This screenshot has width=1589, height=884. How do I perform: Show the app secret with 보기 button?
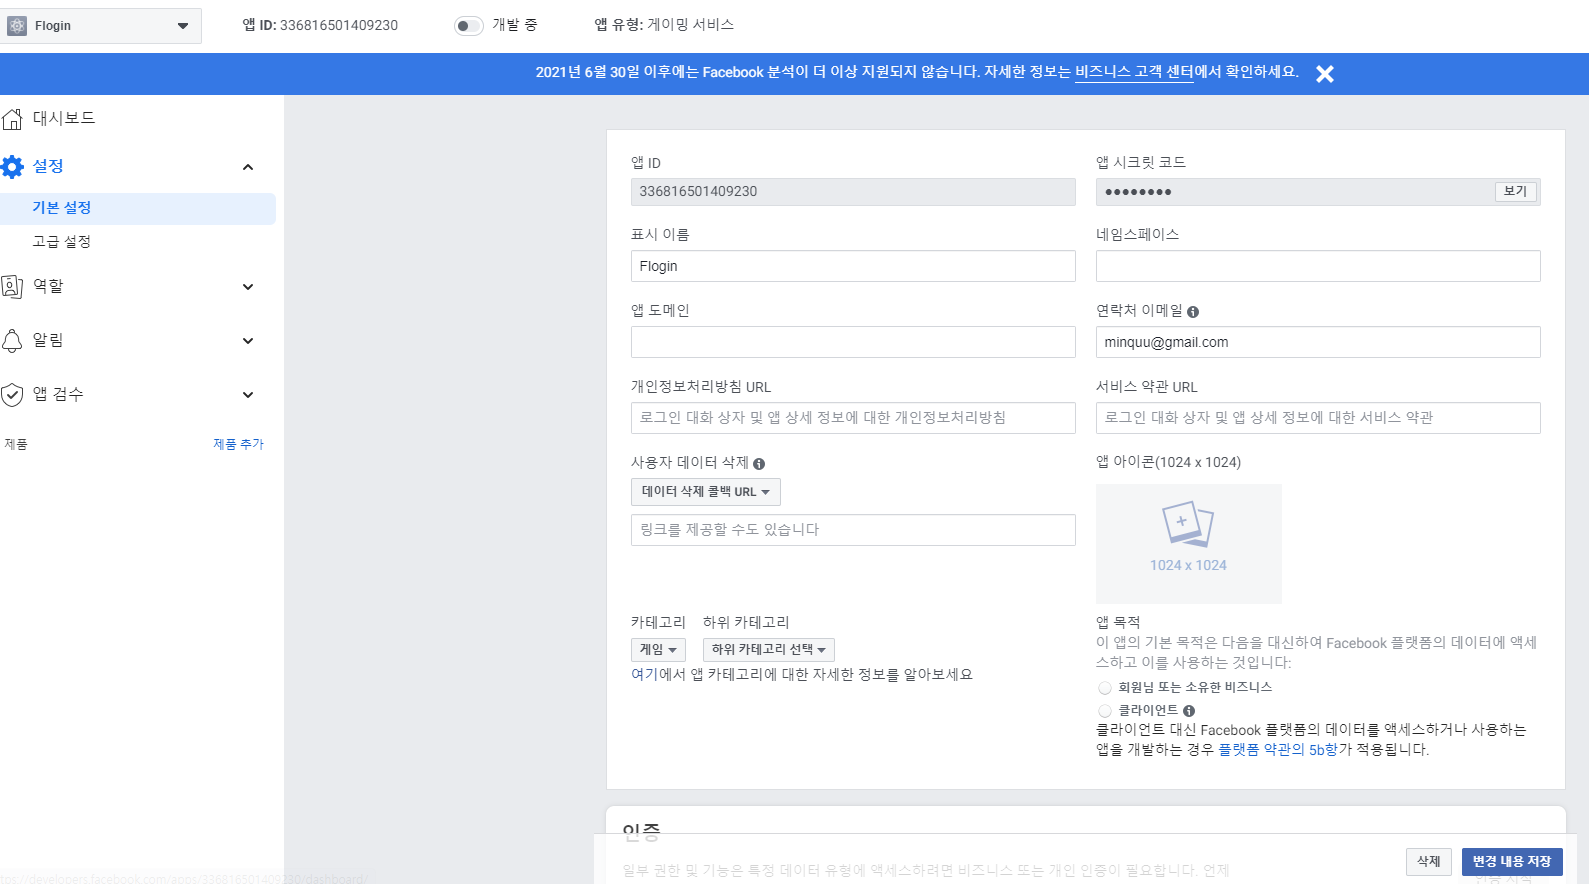pos(1516,192)
